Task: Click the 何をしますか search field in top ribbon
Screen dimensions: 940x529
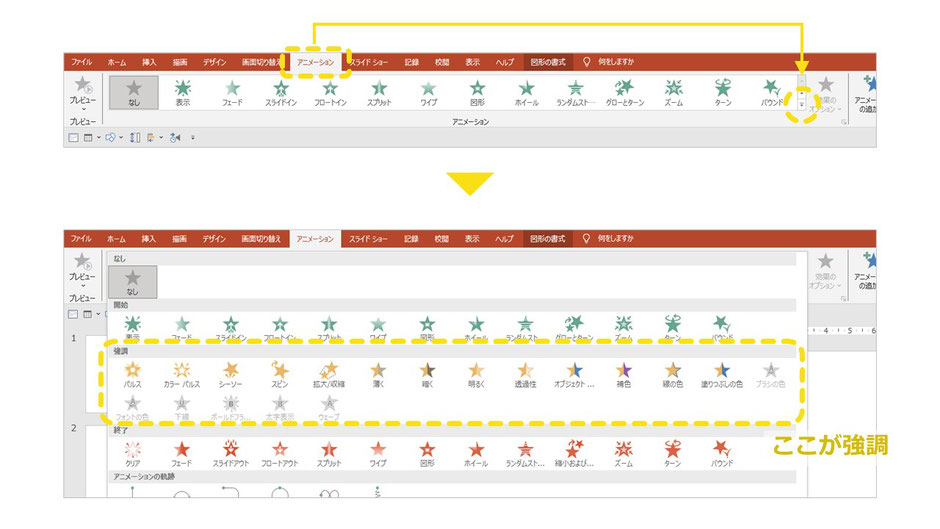Action: click(610, 62)
